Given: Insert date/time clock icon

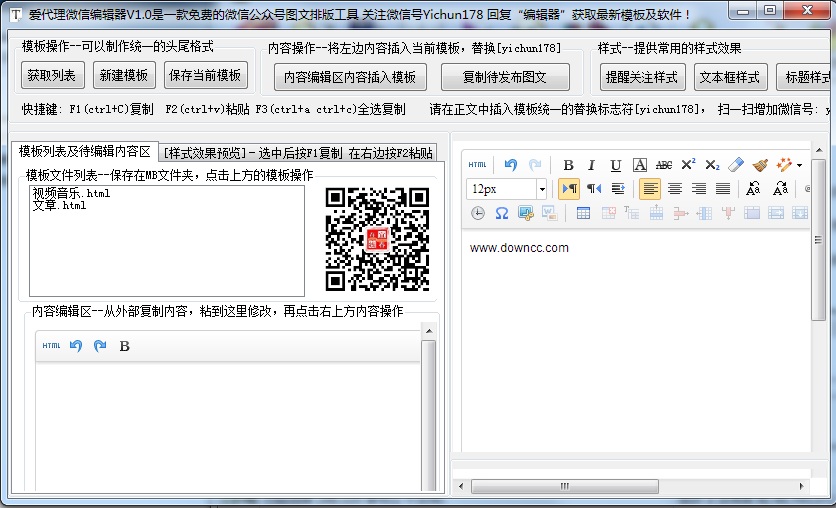Looking at the screenshot, I should [478, 213].
